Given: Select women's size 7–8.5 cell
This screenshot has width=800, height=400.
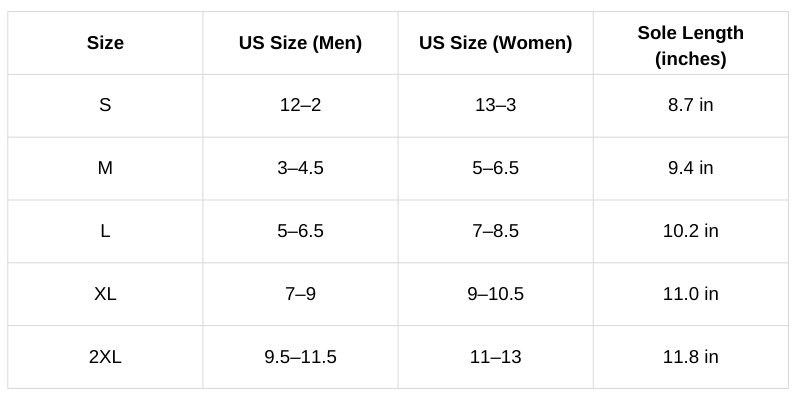Looking at the screenshot, I should click(x=495, y=231).
